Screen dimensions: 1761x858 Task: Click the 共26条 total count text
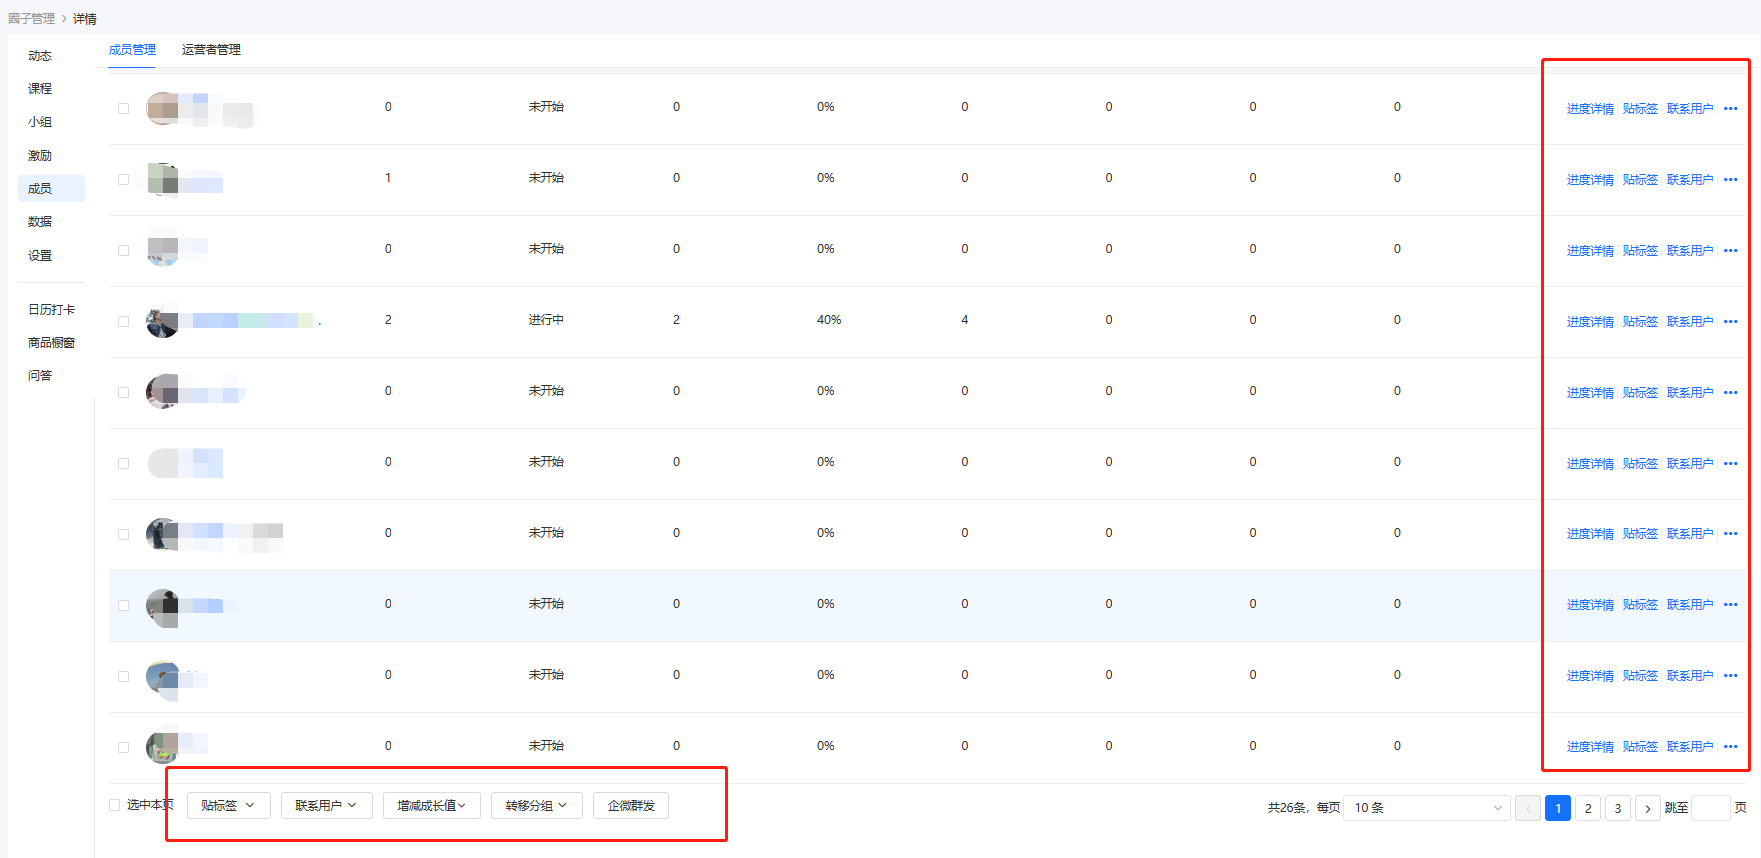tap(1286, 808)
